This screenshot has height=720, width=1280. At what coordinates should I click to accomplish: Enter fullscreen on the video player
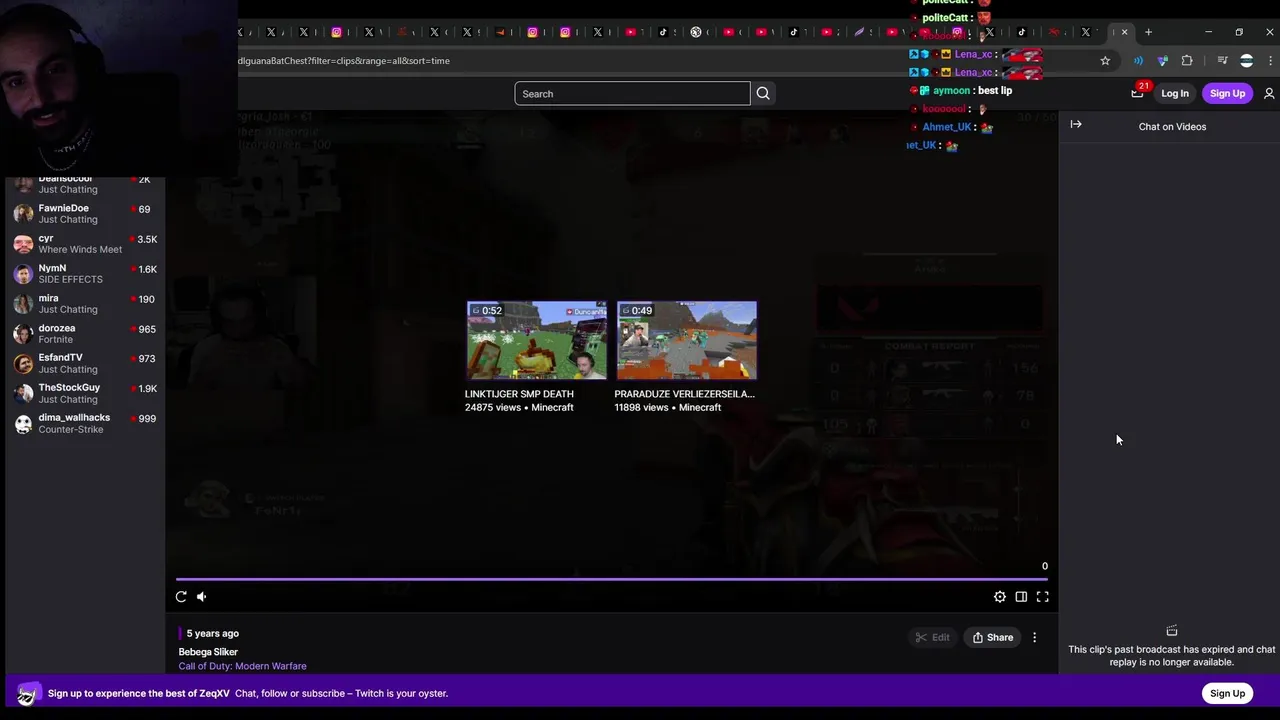1042,597
